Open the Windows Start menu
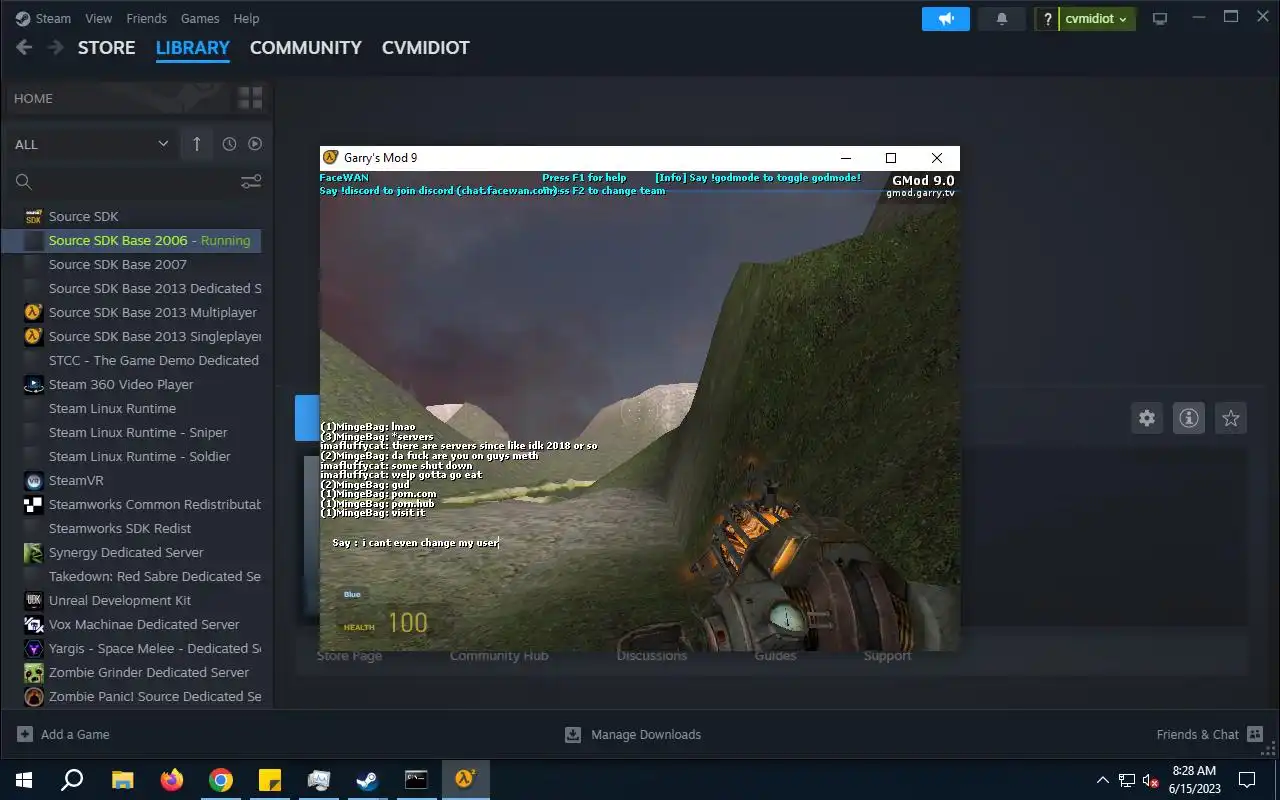 click(x=24, y=780)
